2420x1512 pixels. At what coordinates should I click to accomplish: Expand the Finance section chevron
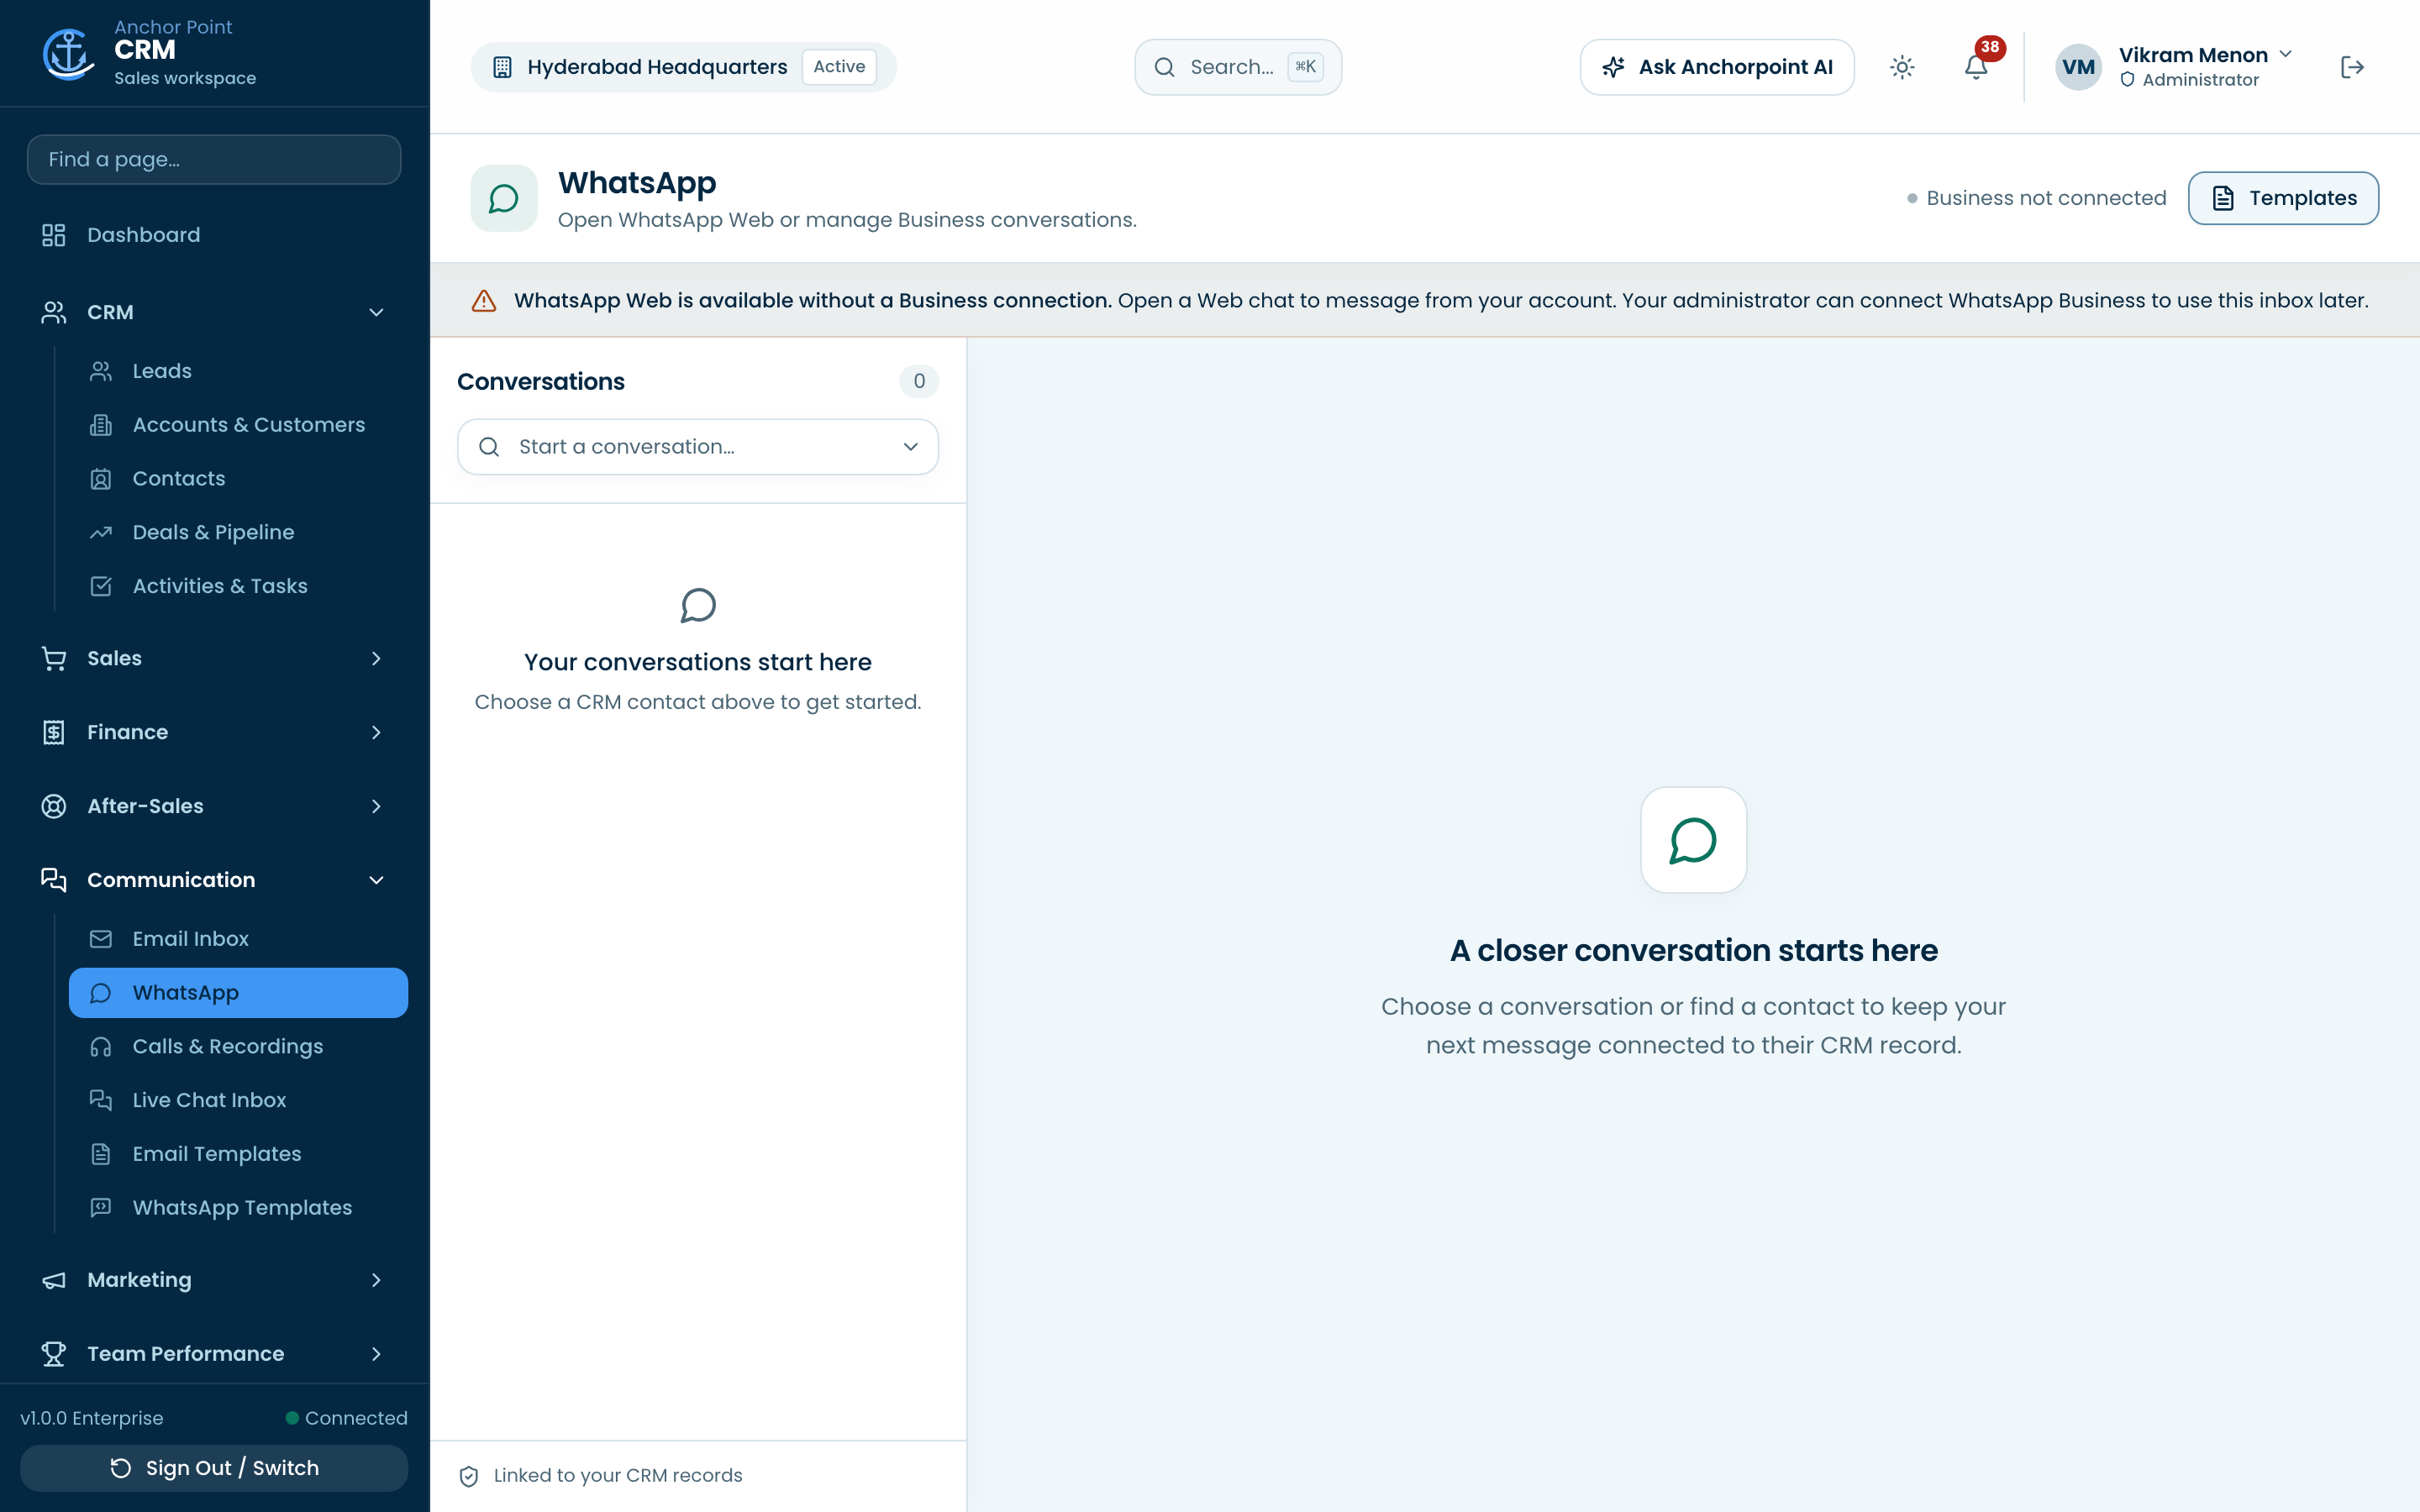tap(376, 732)
